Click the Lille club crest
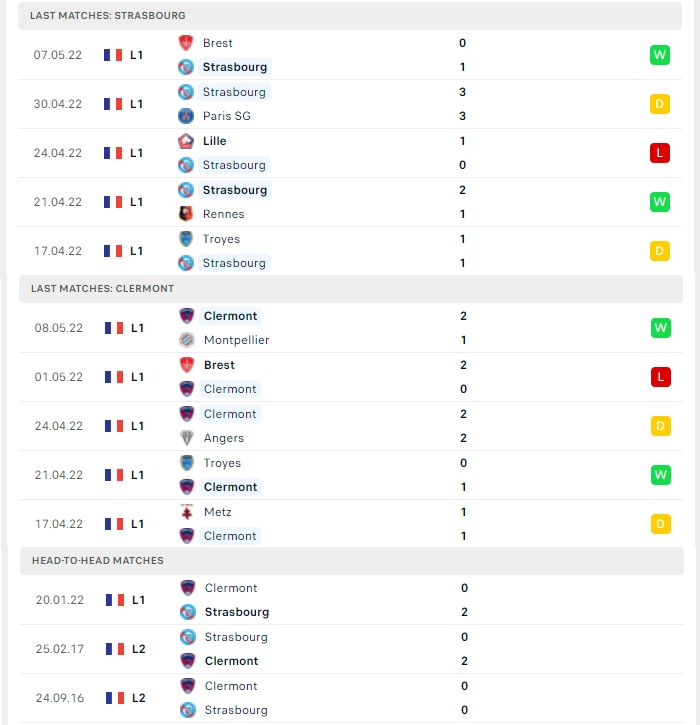Viewport: 700px width, 725px height. (186, 141)
